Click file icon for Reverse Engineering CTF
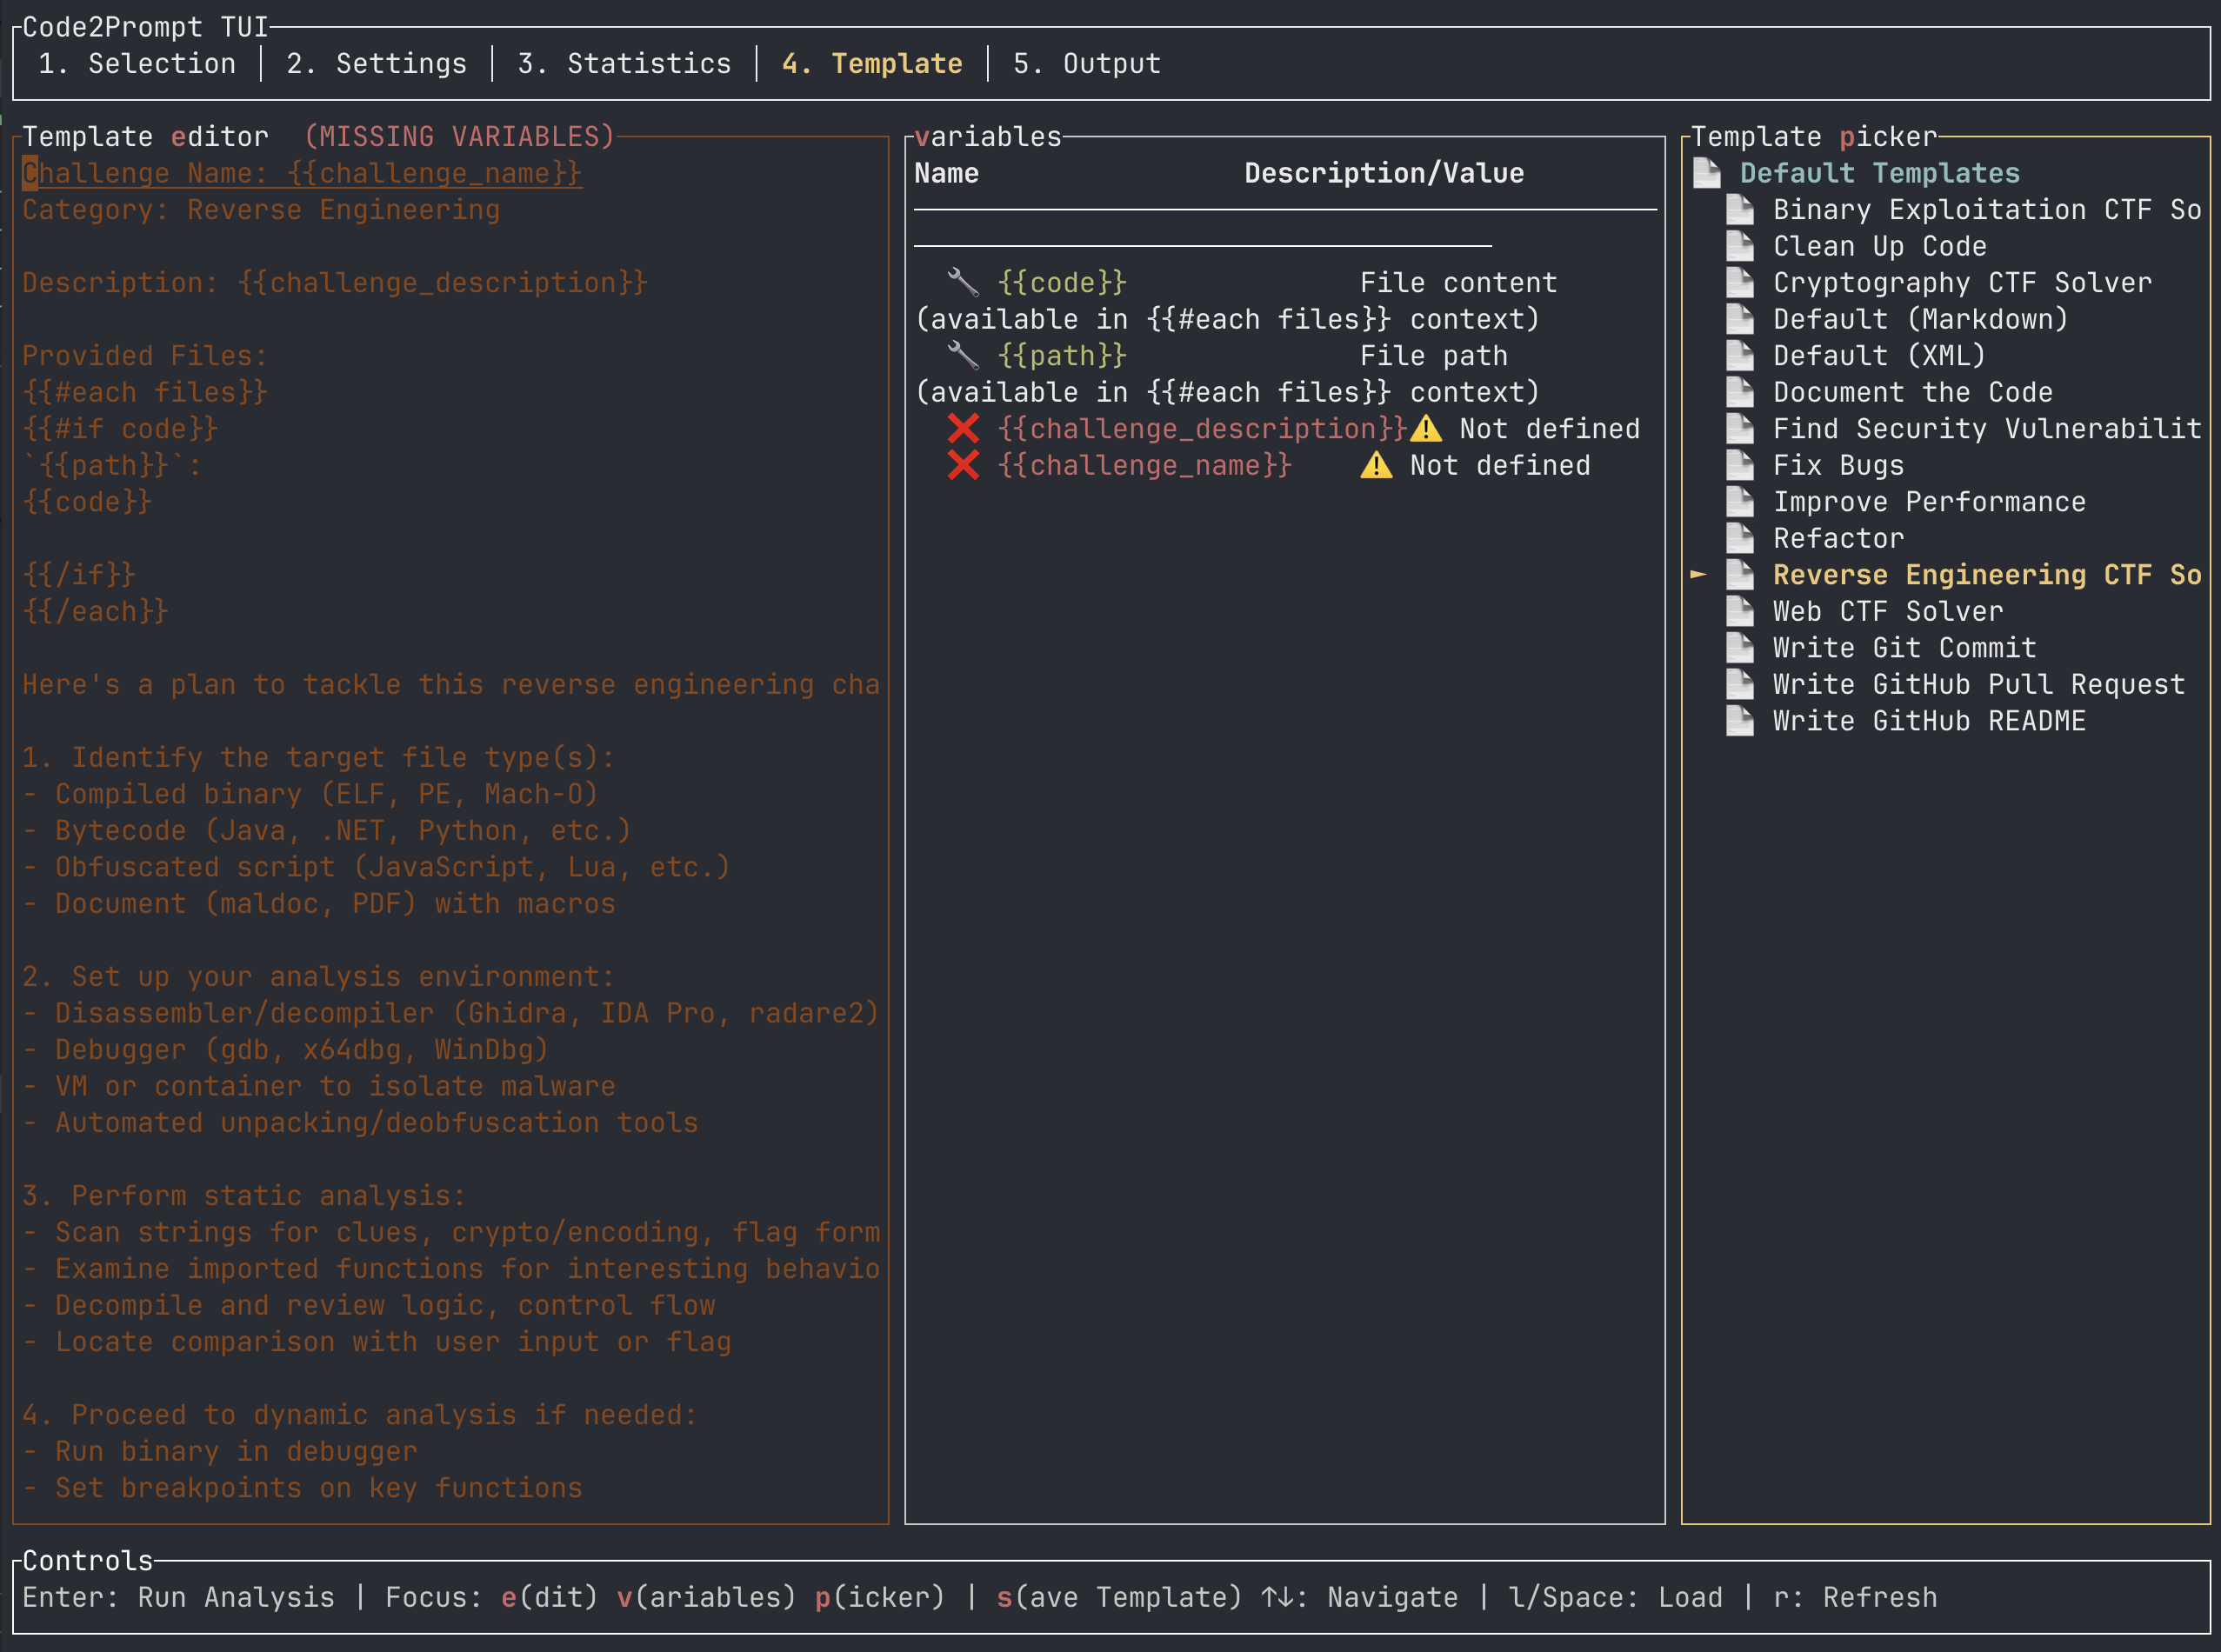The height and width of the screenshot is (1652, 2221). (x=1740, y=575)
